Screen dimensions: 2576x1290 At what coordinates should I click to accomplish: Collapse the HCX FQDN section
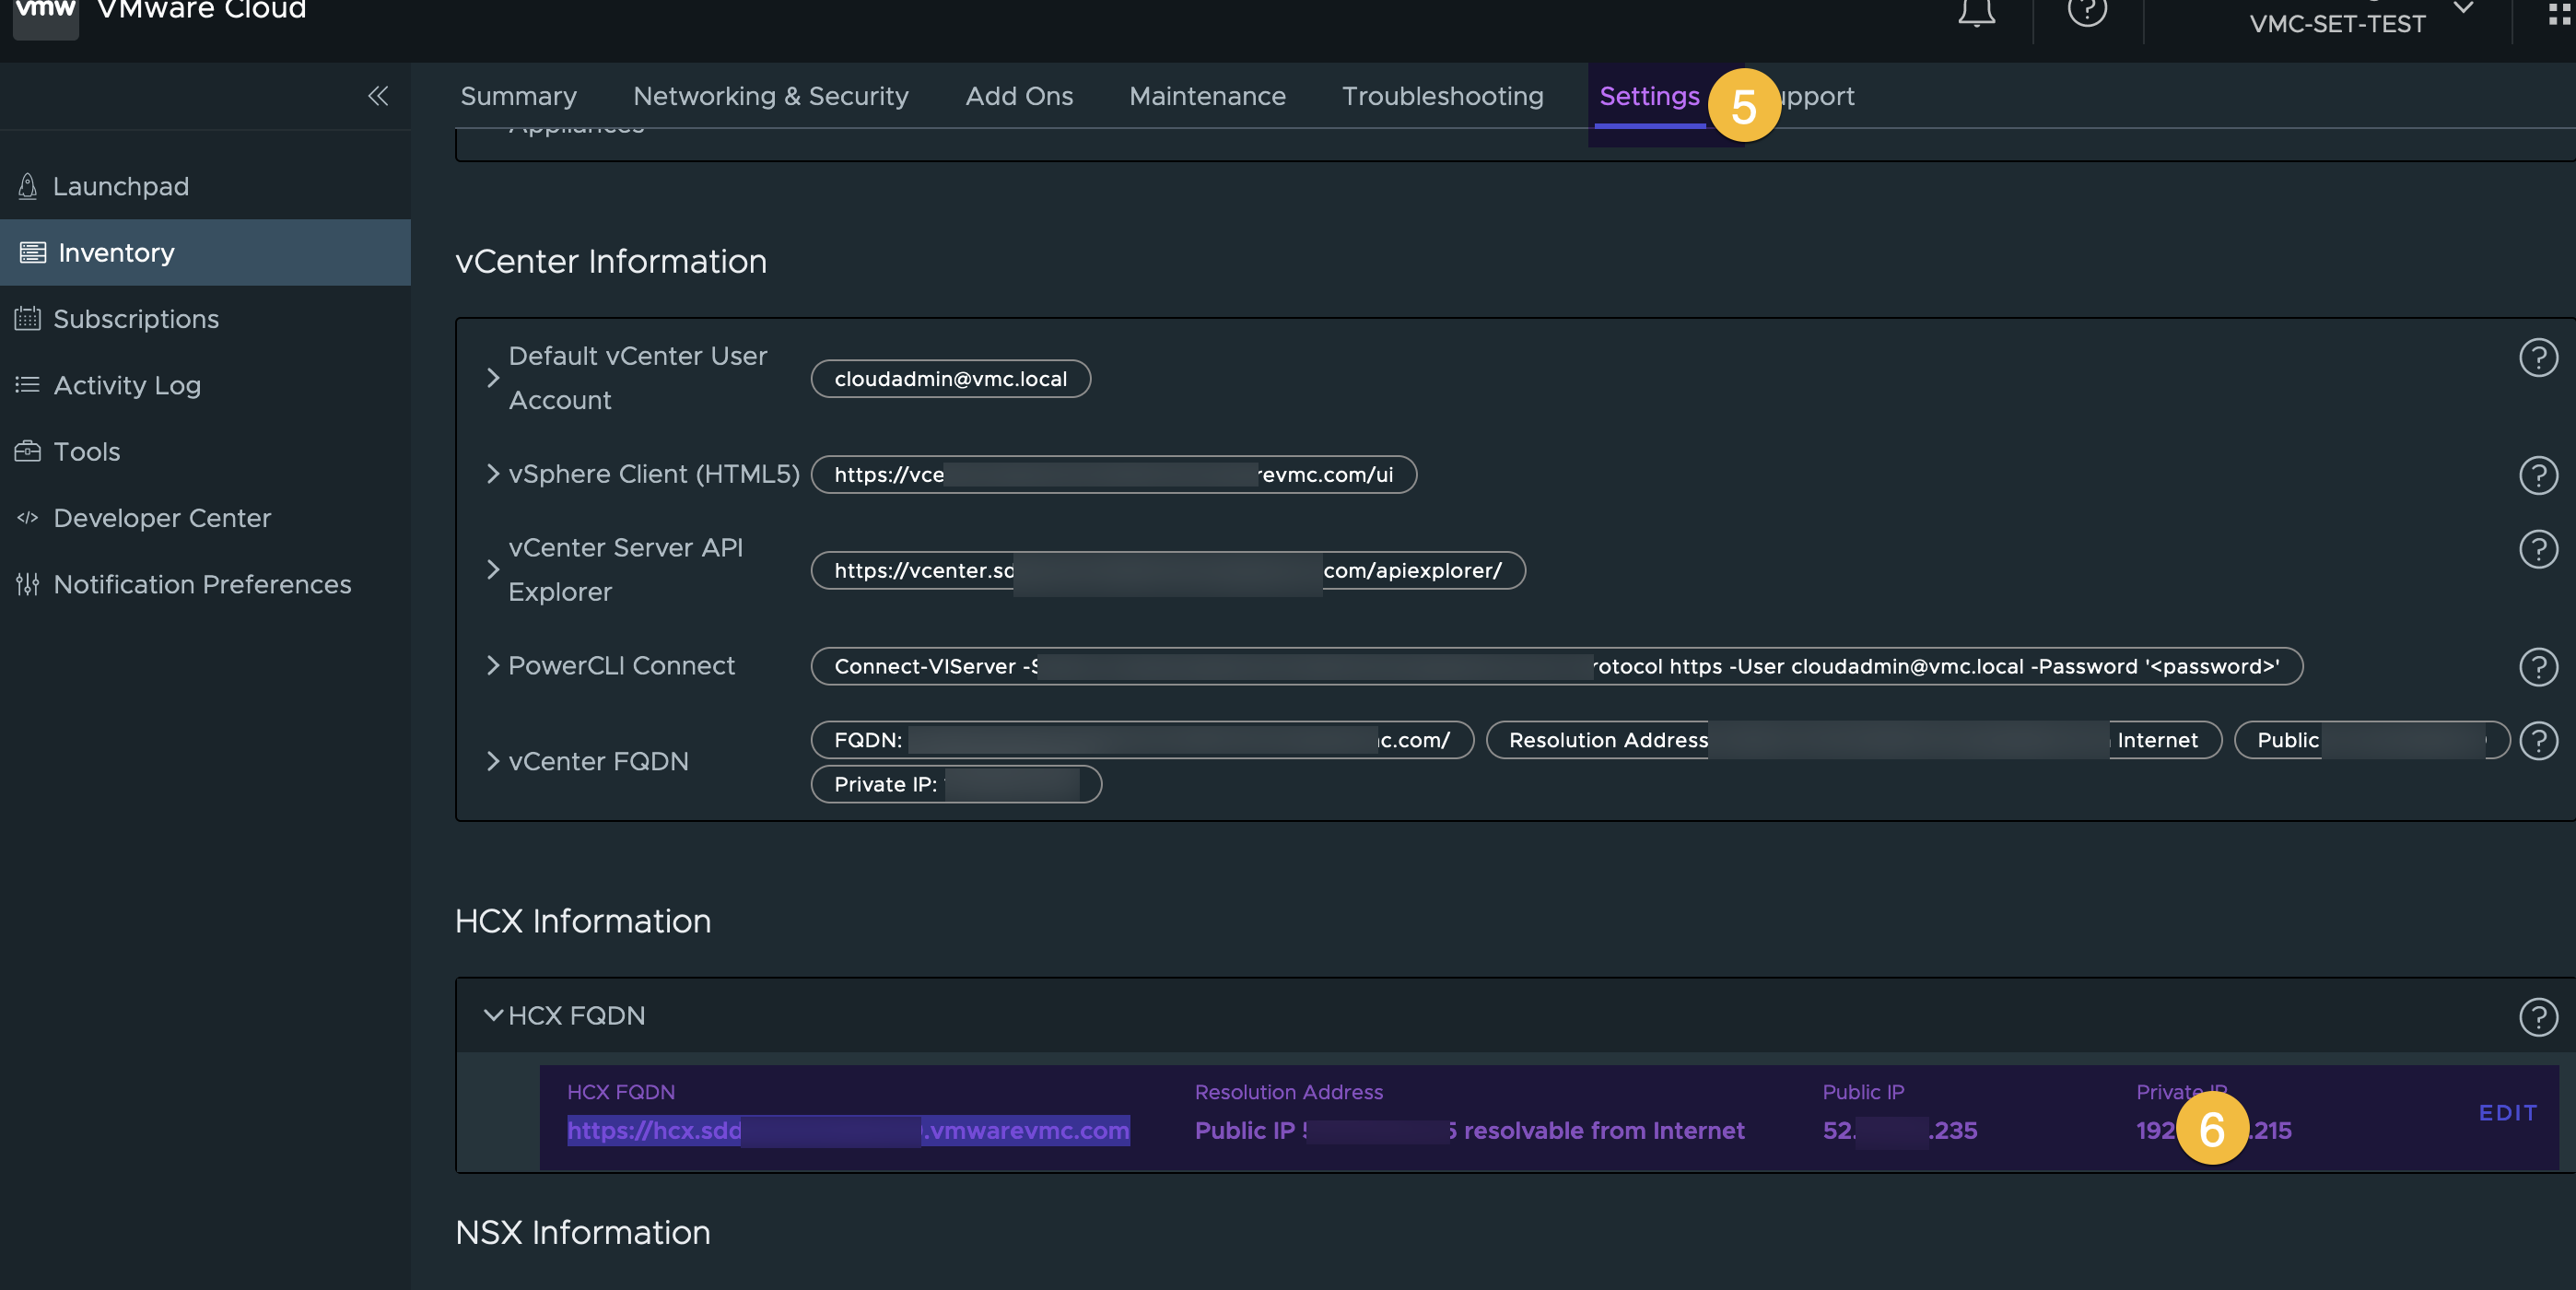point(493,1015)
